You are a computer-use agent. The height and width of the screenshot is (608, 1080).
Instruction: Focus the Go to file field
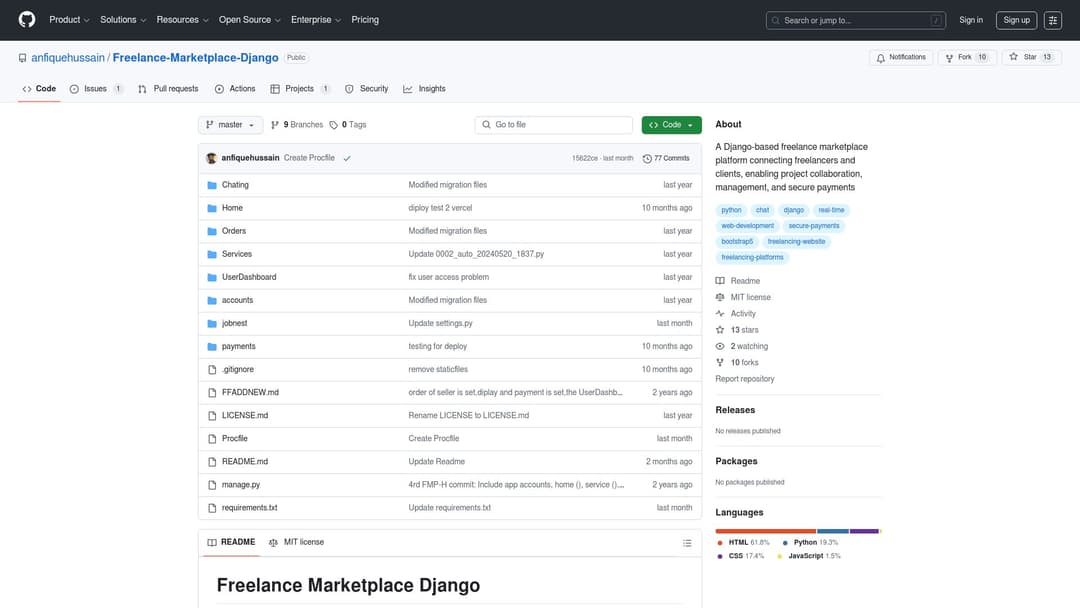tap(553, 125)
